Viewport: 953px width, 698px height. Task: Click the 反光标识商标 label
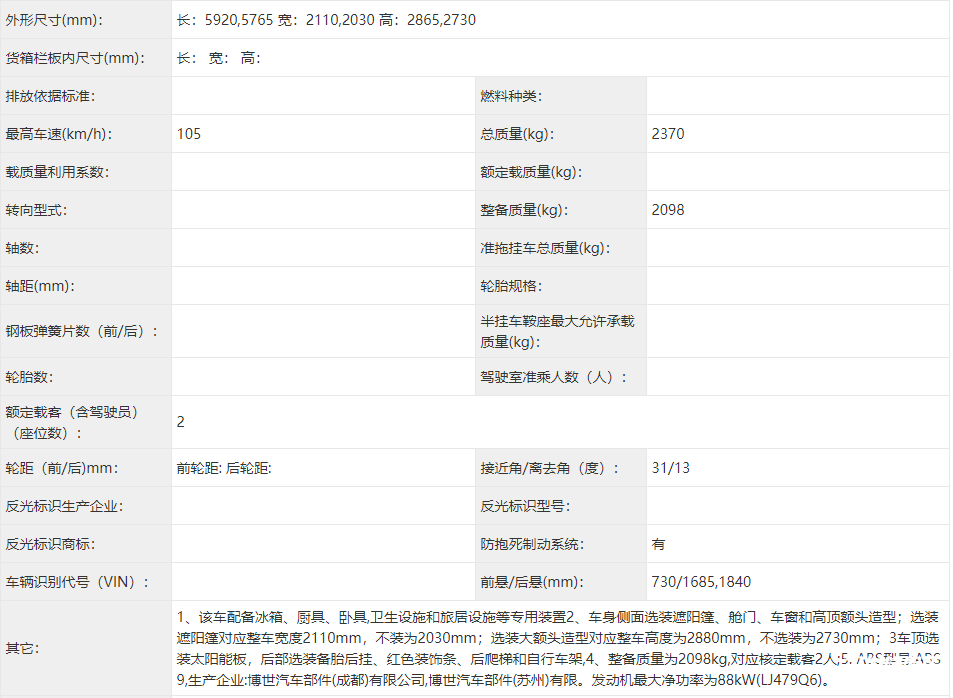pyautogui.click(x=50, y=545)
